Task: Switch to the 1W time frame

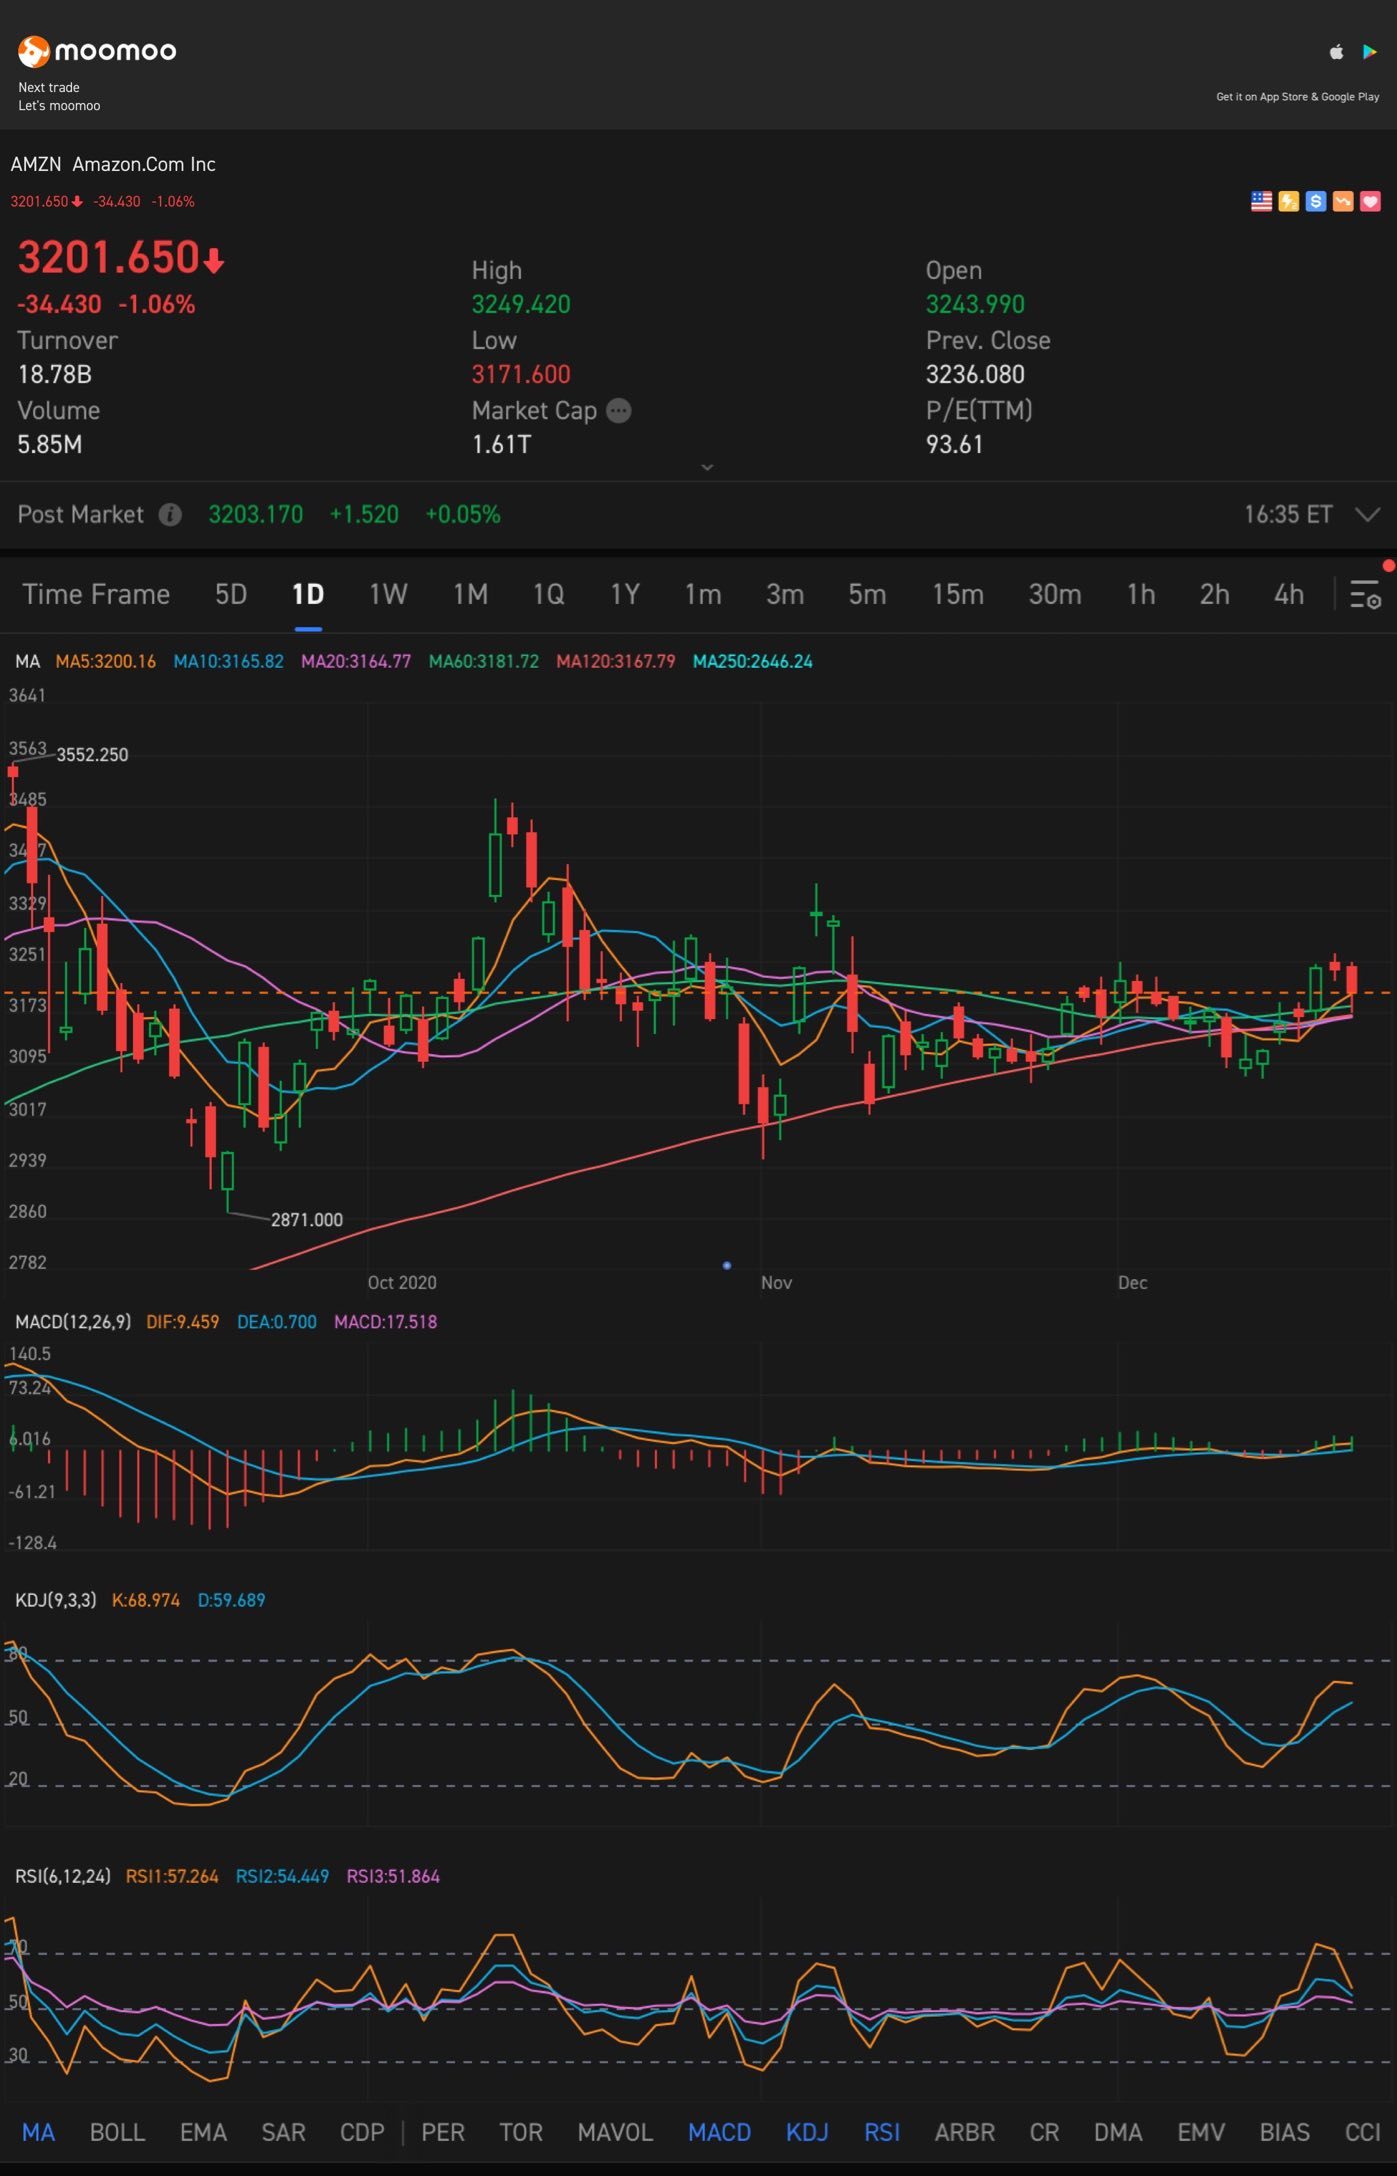Action: click(388, 595)
